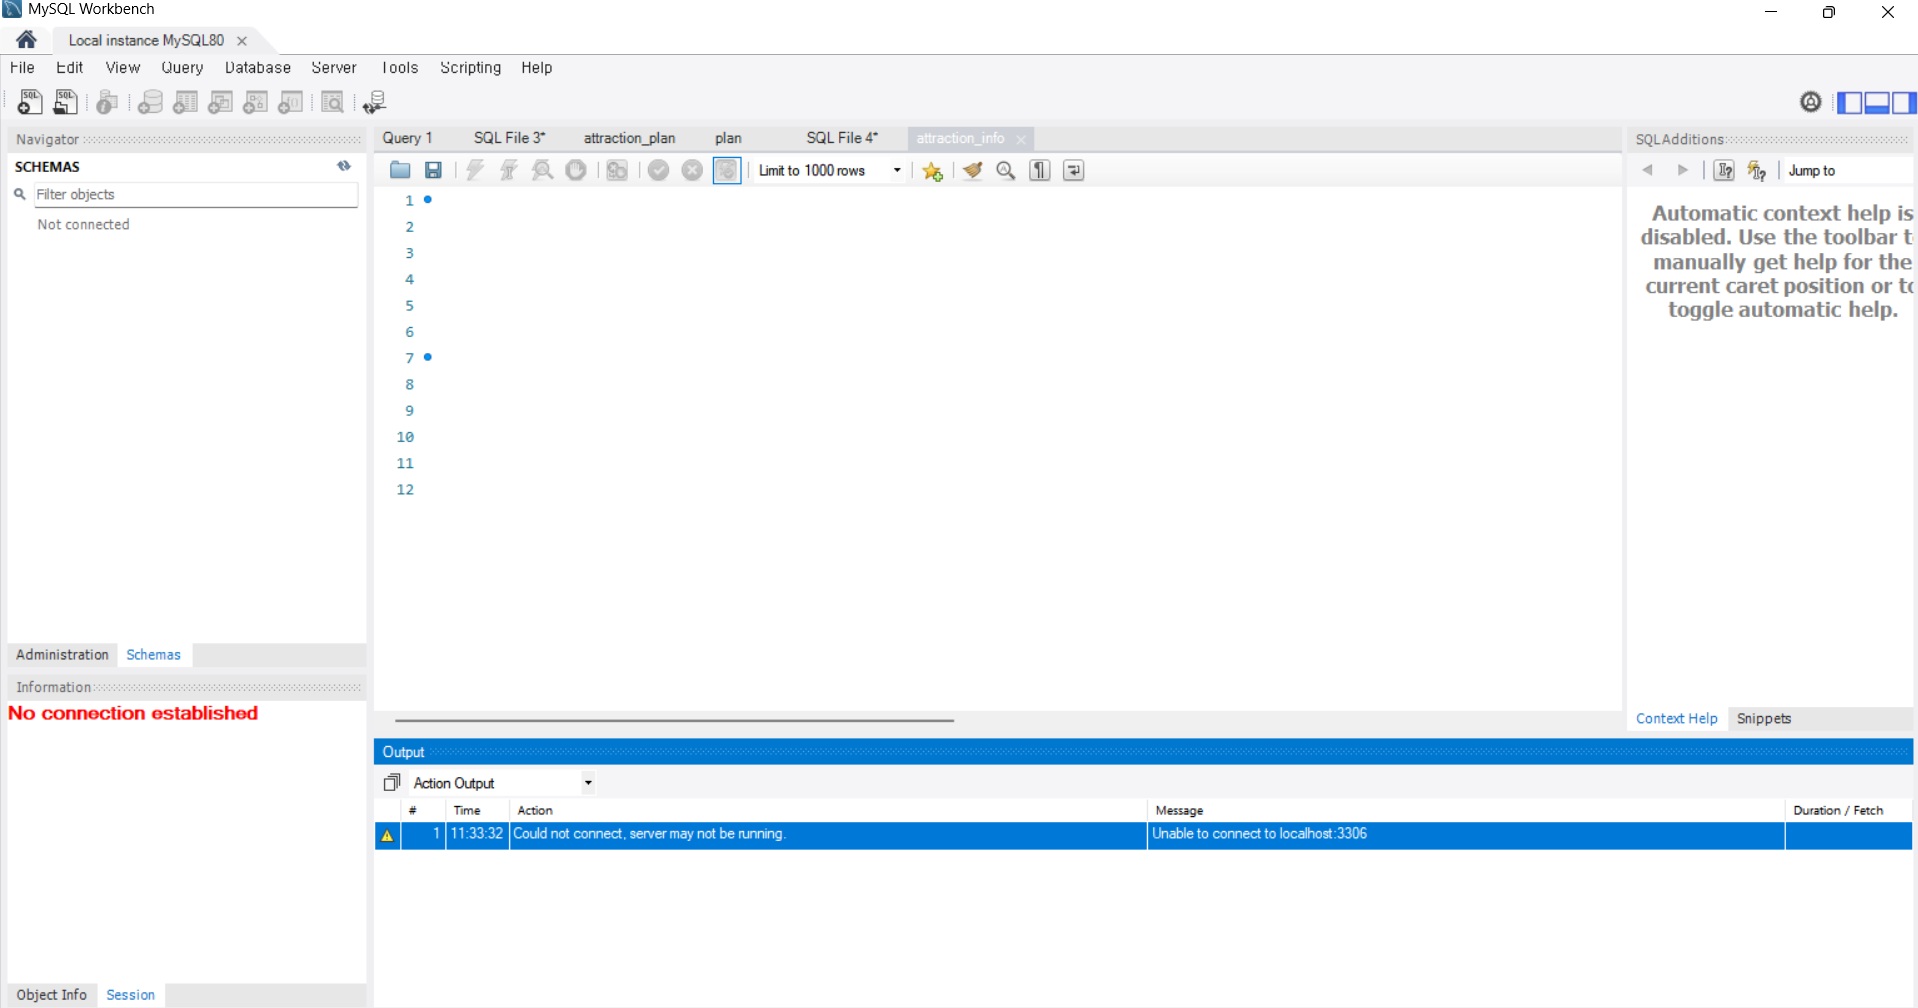The width and height of the screenshot is (1918, 1008).
Task: Select the SQL File 4* tab
Action: coord(842,138)
